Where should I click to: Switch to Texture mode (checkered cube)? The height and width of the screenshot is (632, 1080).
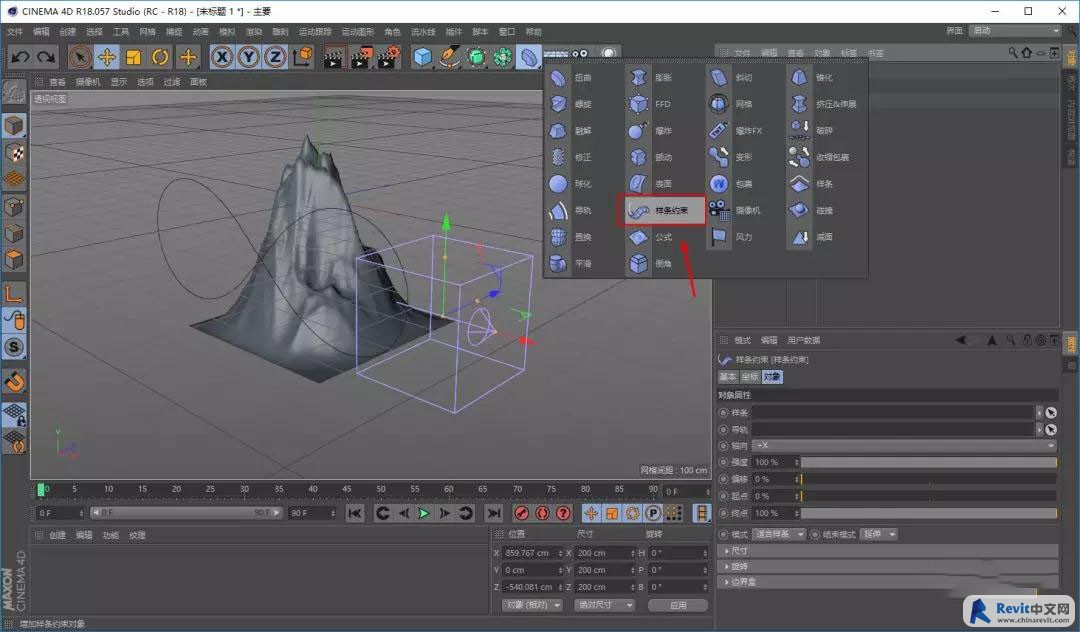coord(14,152)
